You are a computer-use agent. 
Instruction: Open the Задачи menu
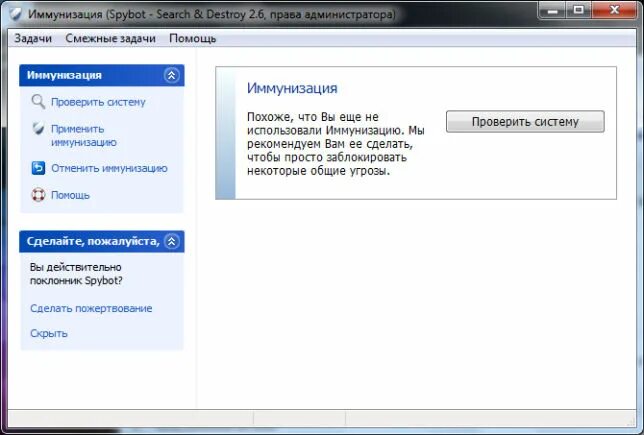tap(33, 39)
